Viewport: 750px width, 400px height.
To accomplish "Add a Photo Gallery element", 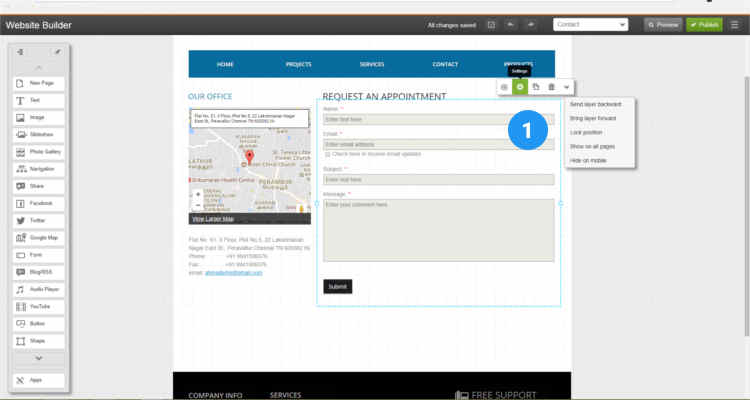I will (x=39, y=152).
